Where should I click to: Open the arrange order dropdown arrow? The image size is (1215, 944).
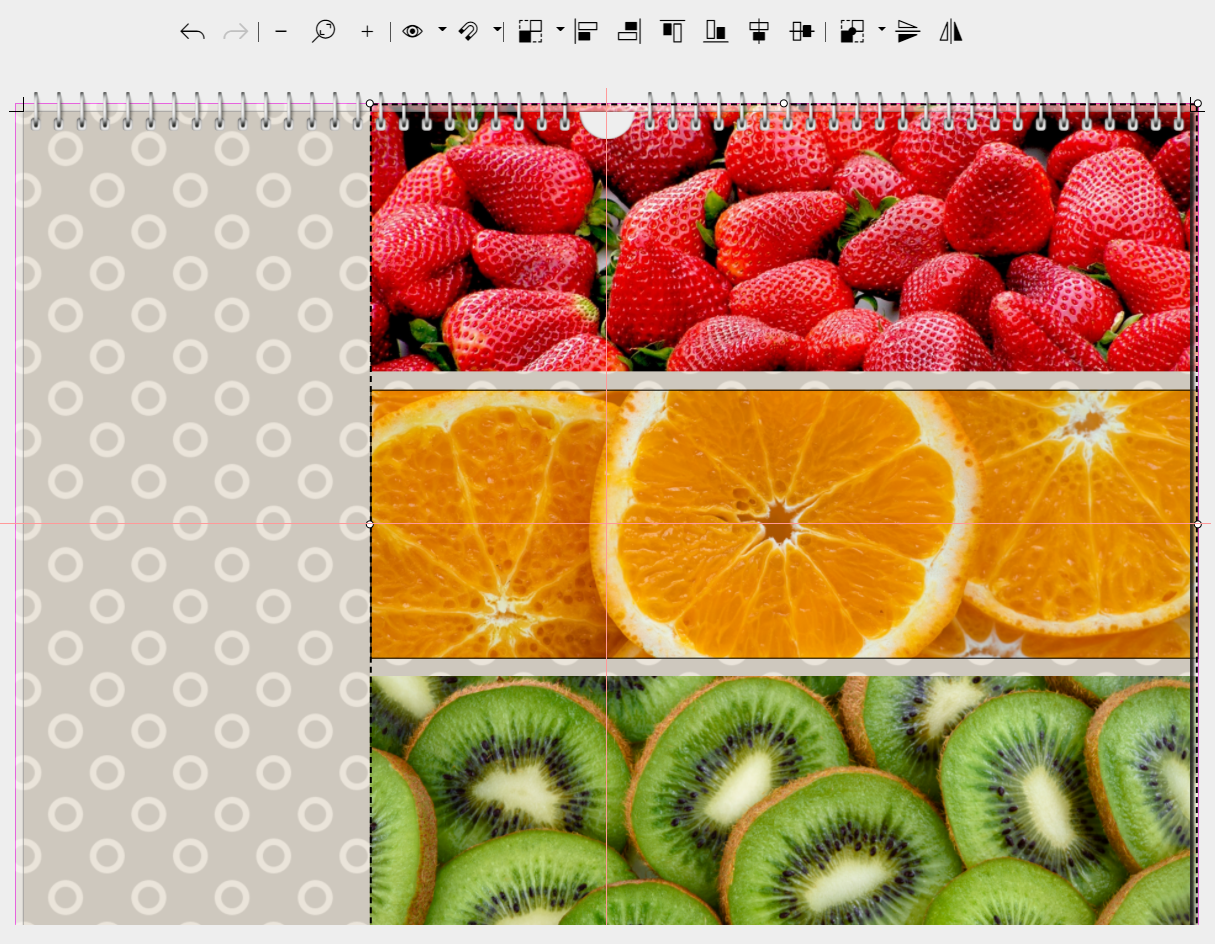pyautogui.click(x=560, y=30)
